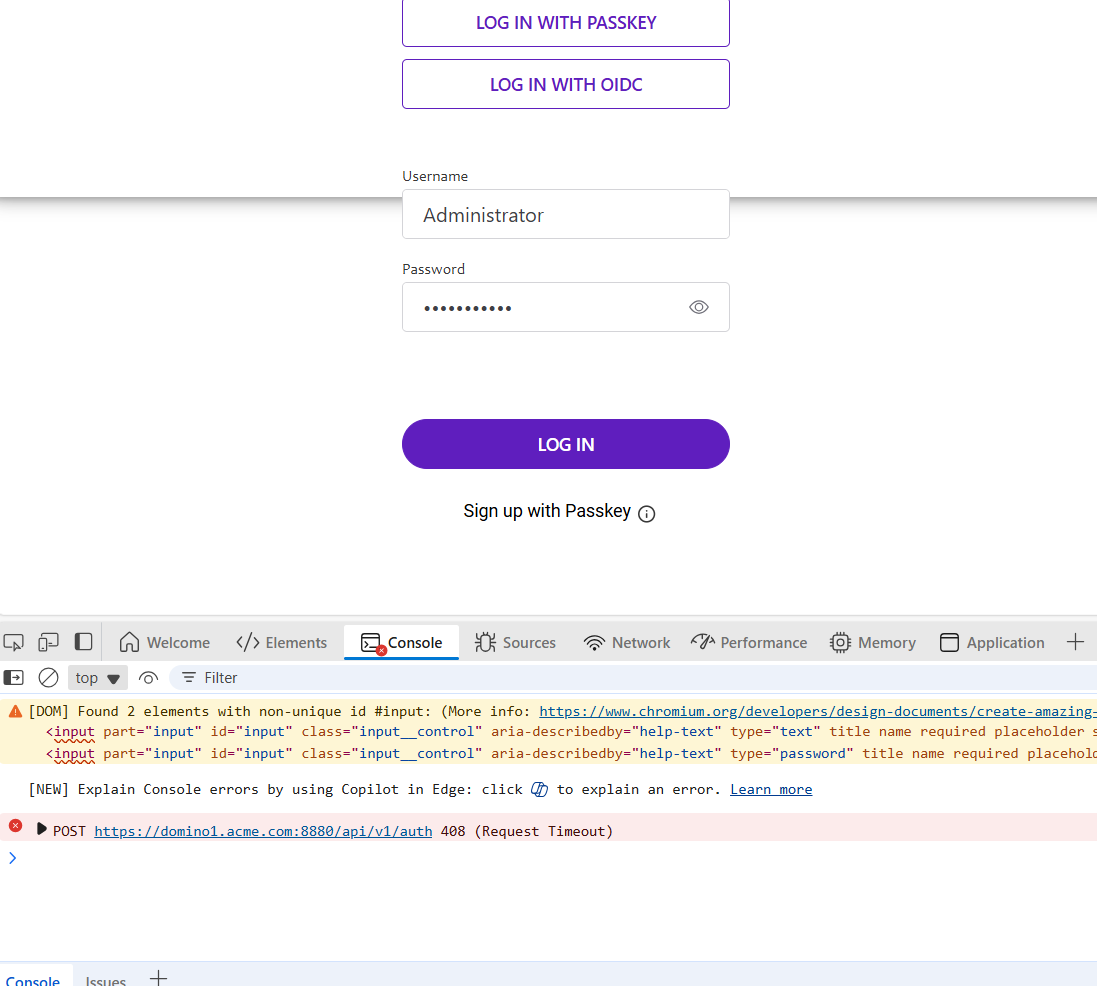Click the info icon beside Sign up with Passkey
1097x986 pixels.
click(646, 513)
